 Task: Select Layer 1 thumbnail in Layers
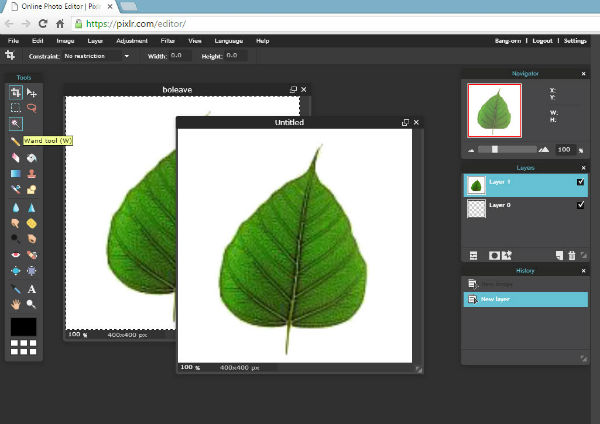tap(476, 186)
